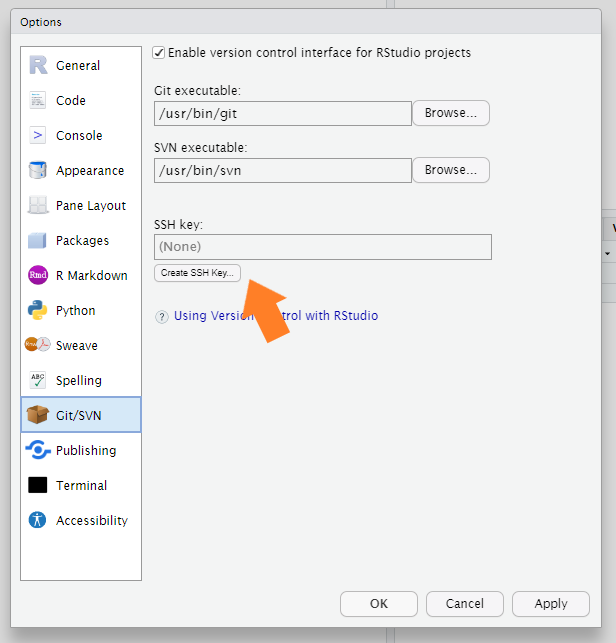This screenshot has width=616, height=643.
Task: Click the General R logo icon
Action: pos(38,65)
